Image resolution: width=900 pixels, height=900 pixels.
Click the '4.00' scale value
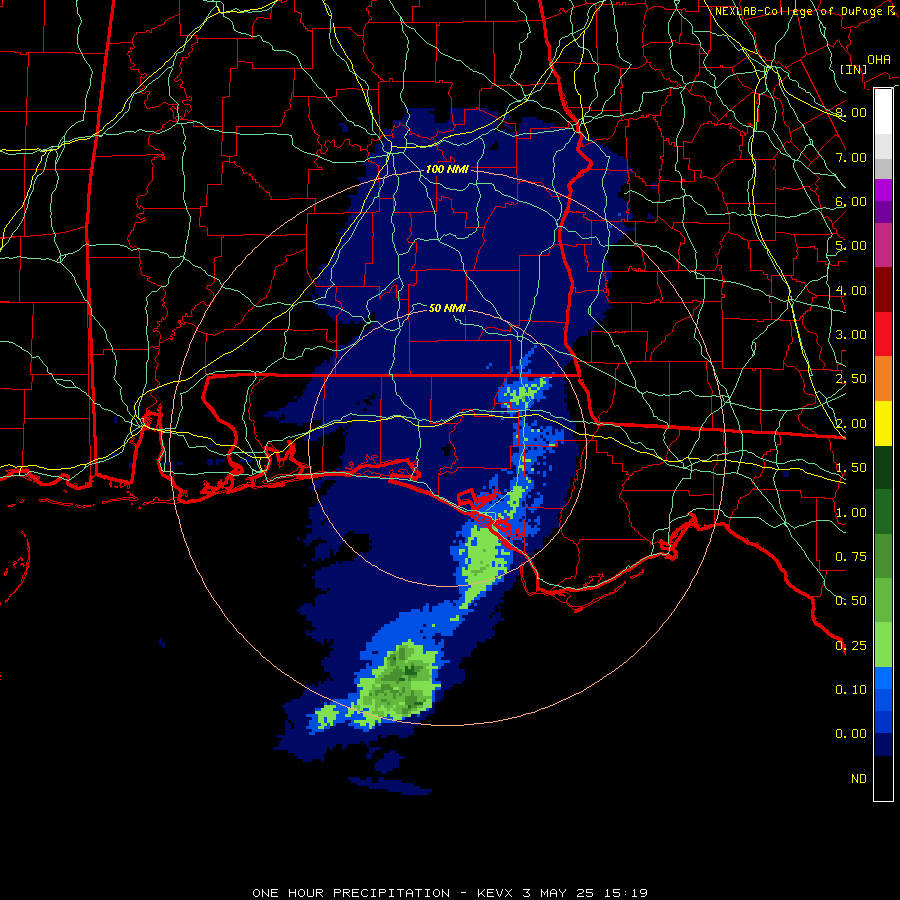coord(851,290)
